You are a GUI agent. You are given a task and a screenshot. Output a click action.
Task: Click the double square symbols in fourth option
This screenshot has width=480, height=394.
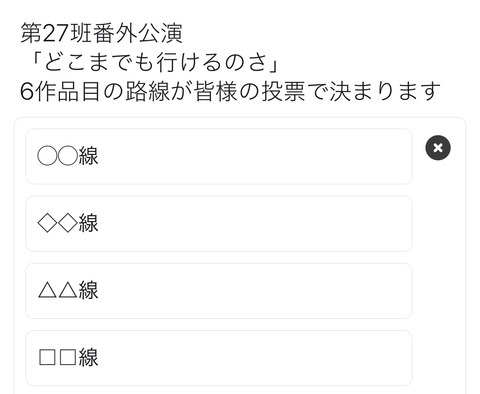pos(57,357)
